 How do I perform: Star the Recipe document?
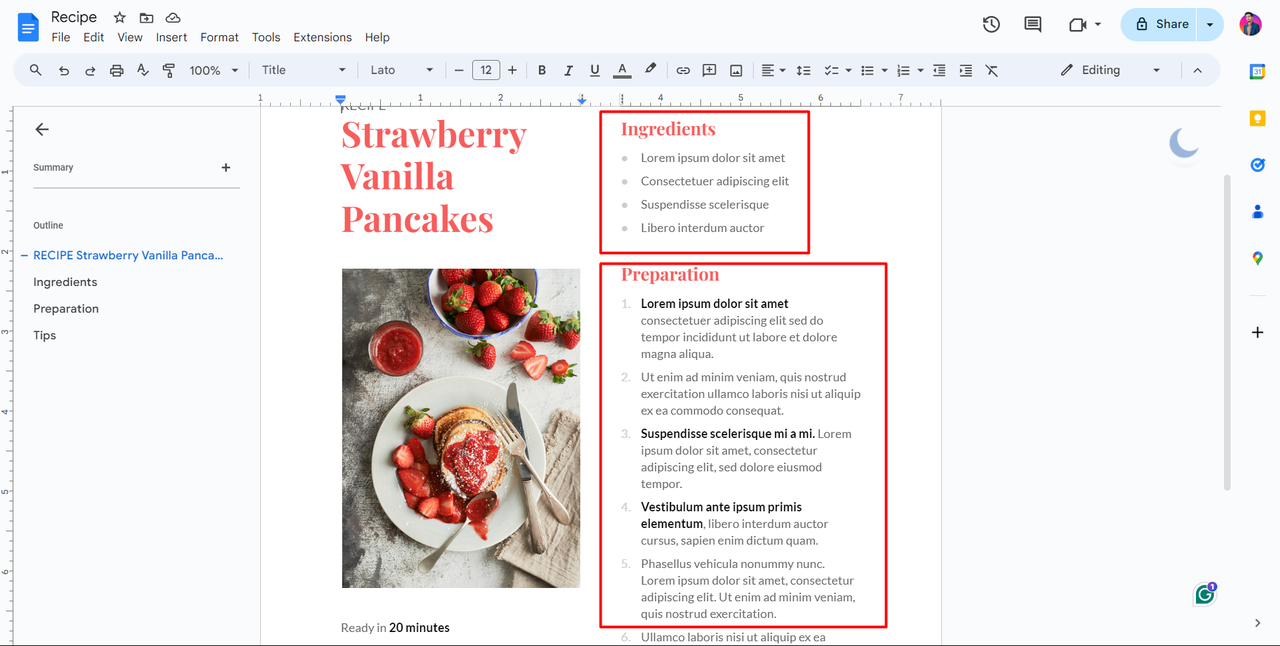[120, 18]
